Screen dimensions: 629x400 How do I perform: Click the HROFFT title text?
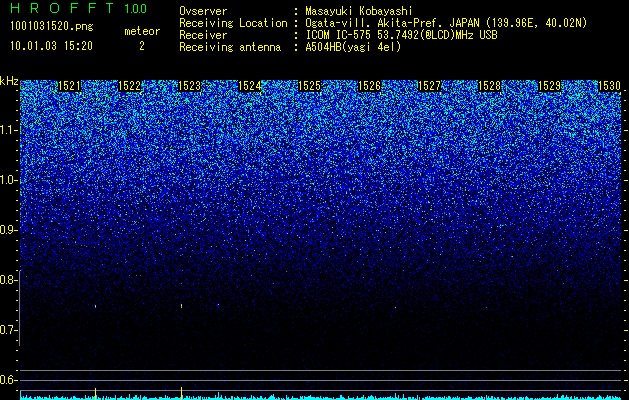pyautogui.click(x=63, y=8)
